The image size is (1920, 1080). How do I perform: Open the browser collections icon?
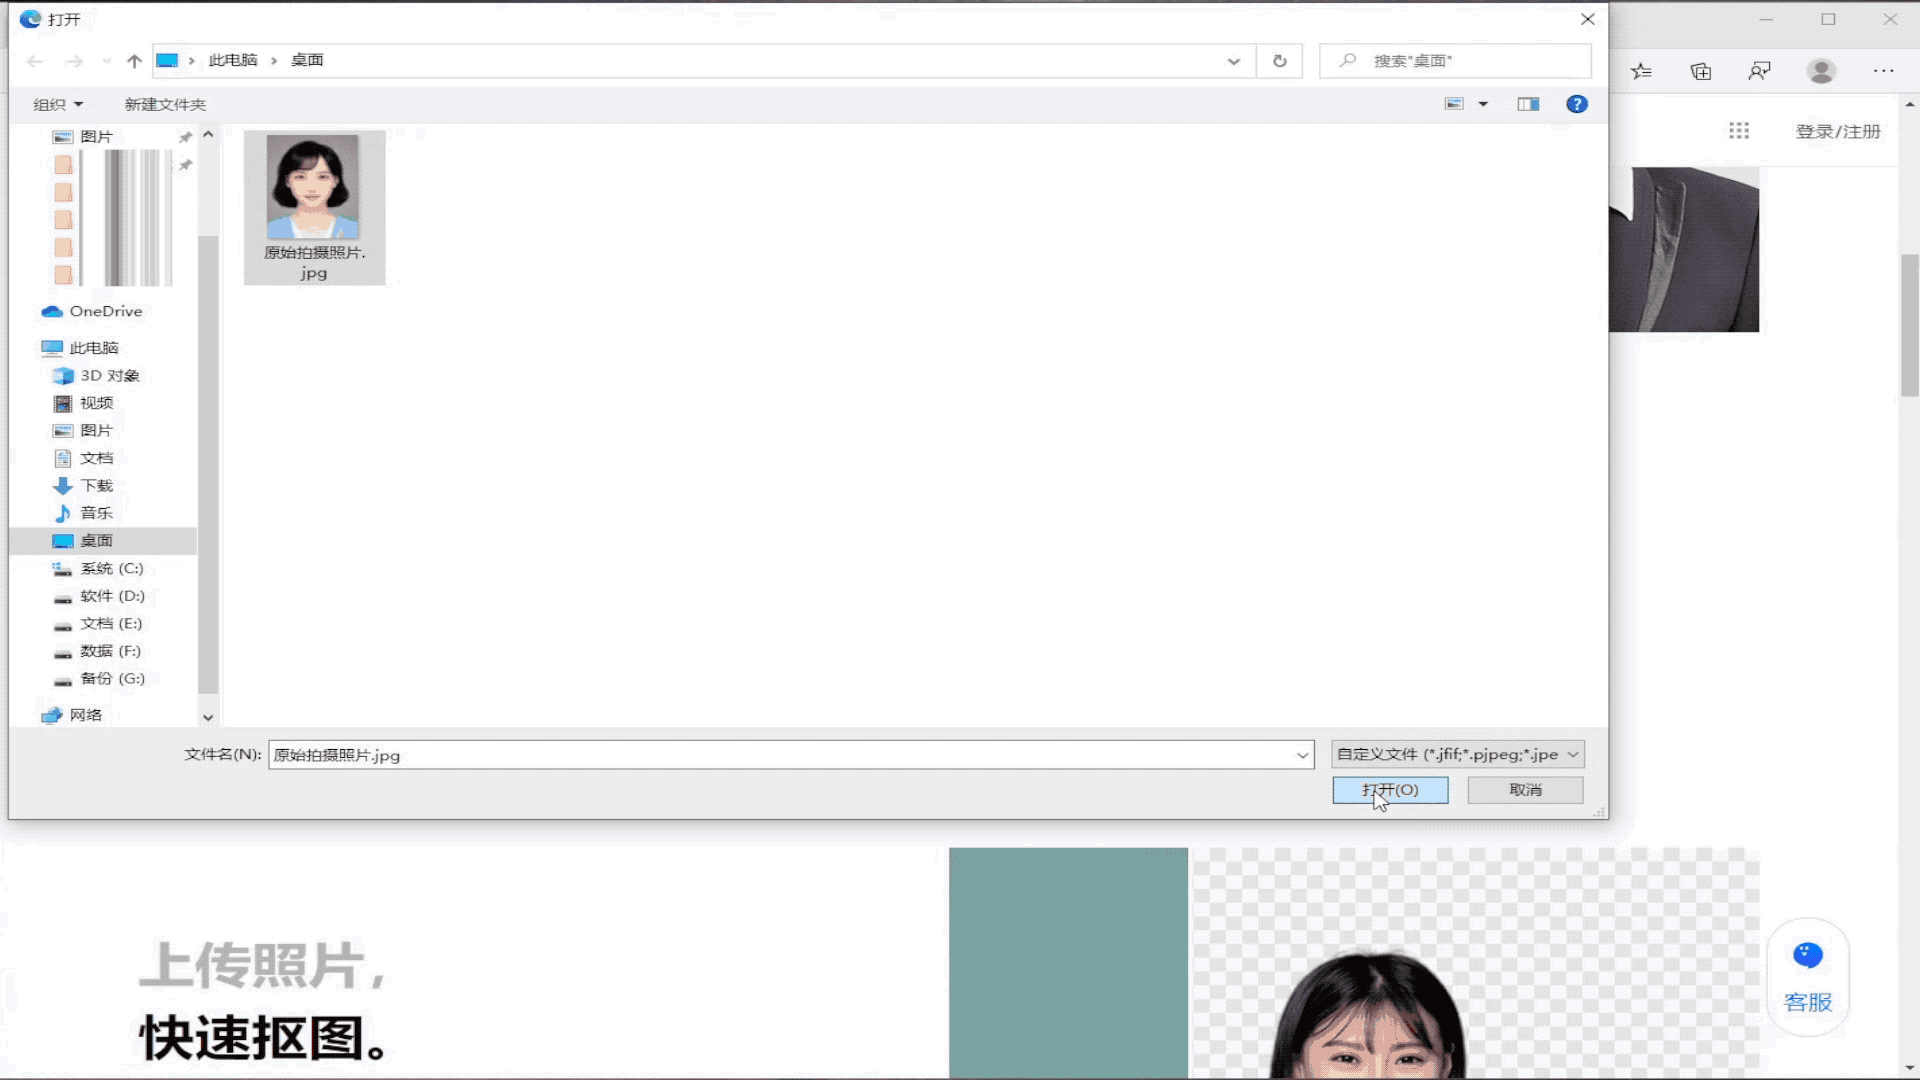click(1700, 71)
